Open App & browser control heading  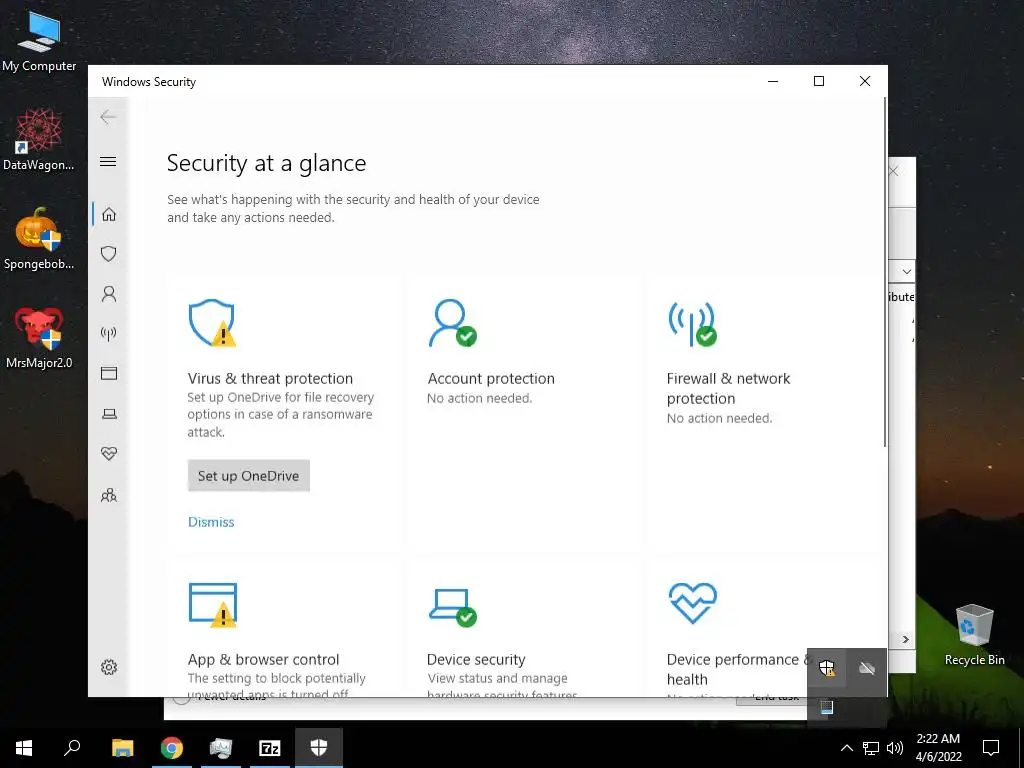[263, 659]
